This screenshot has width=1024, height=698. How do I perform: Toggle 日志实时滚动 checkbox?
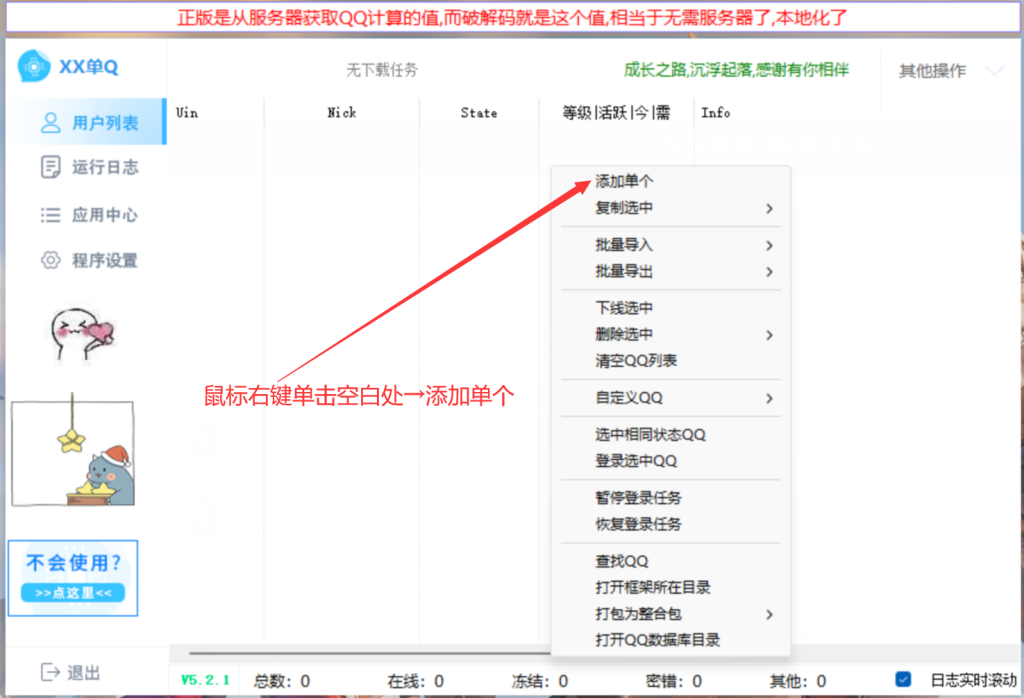(903, 680)
